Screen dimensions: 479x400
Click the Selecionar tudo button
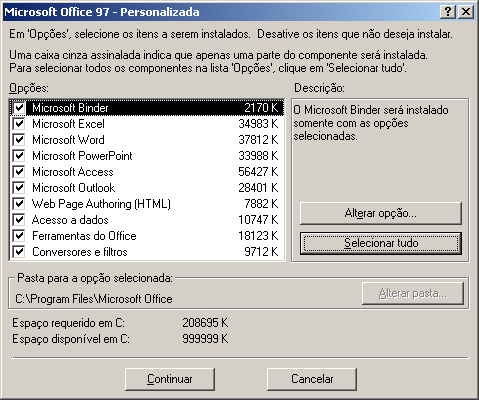coord(381,243)
